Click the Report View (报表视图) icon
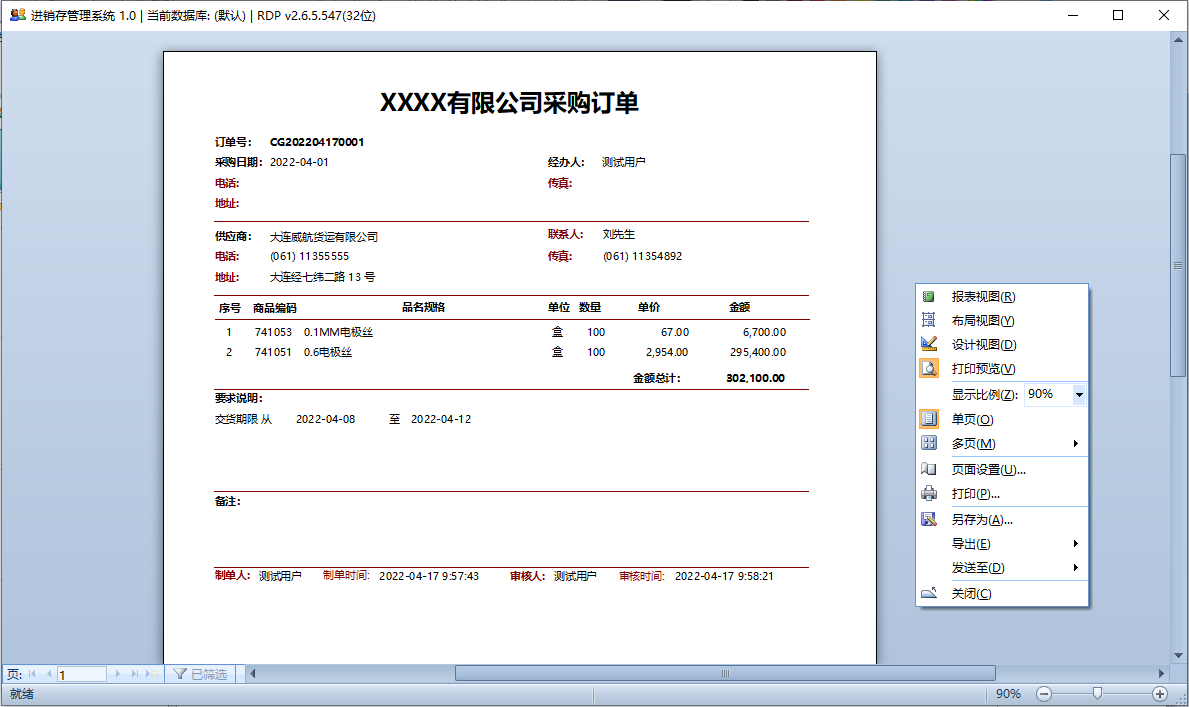Screen dimensions: 1189x707 tap(929, 297)
